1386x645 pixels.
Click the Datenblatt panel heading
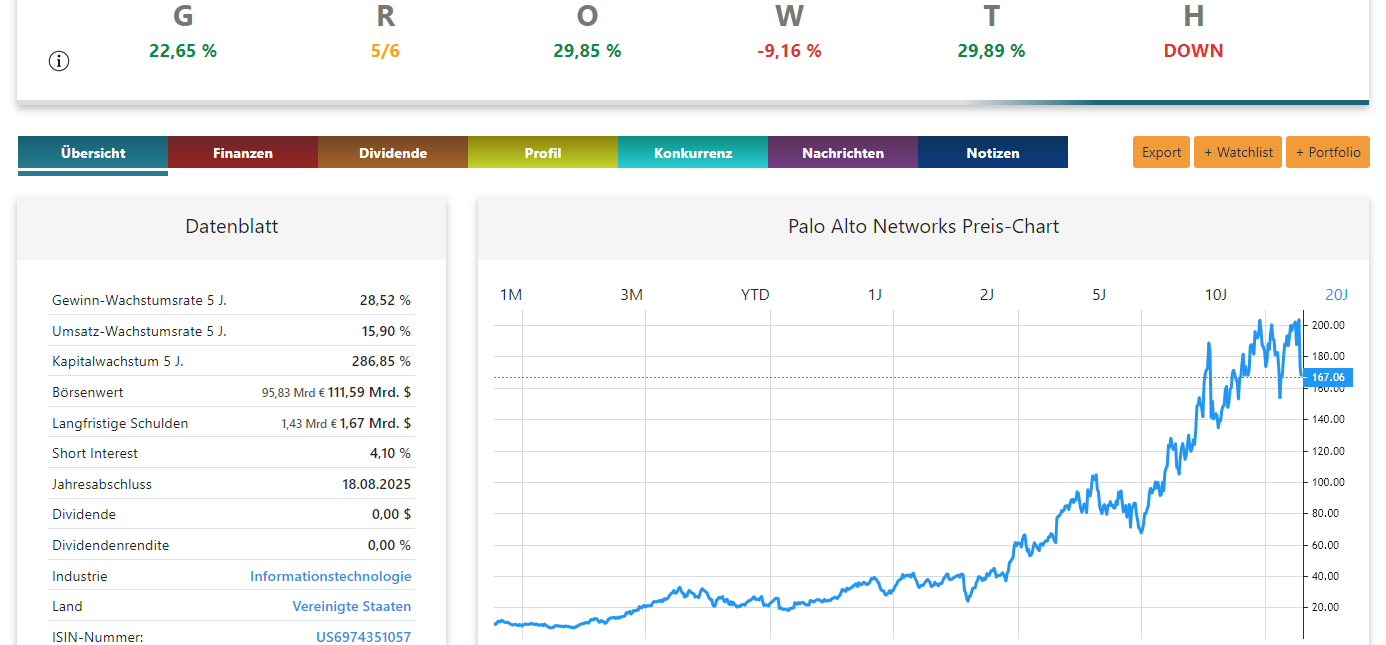pos(232,227)
